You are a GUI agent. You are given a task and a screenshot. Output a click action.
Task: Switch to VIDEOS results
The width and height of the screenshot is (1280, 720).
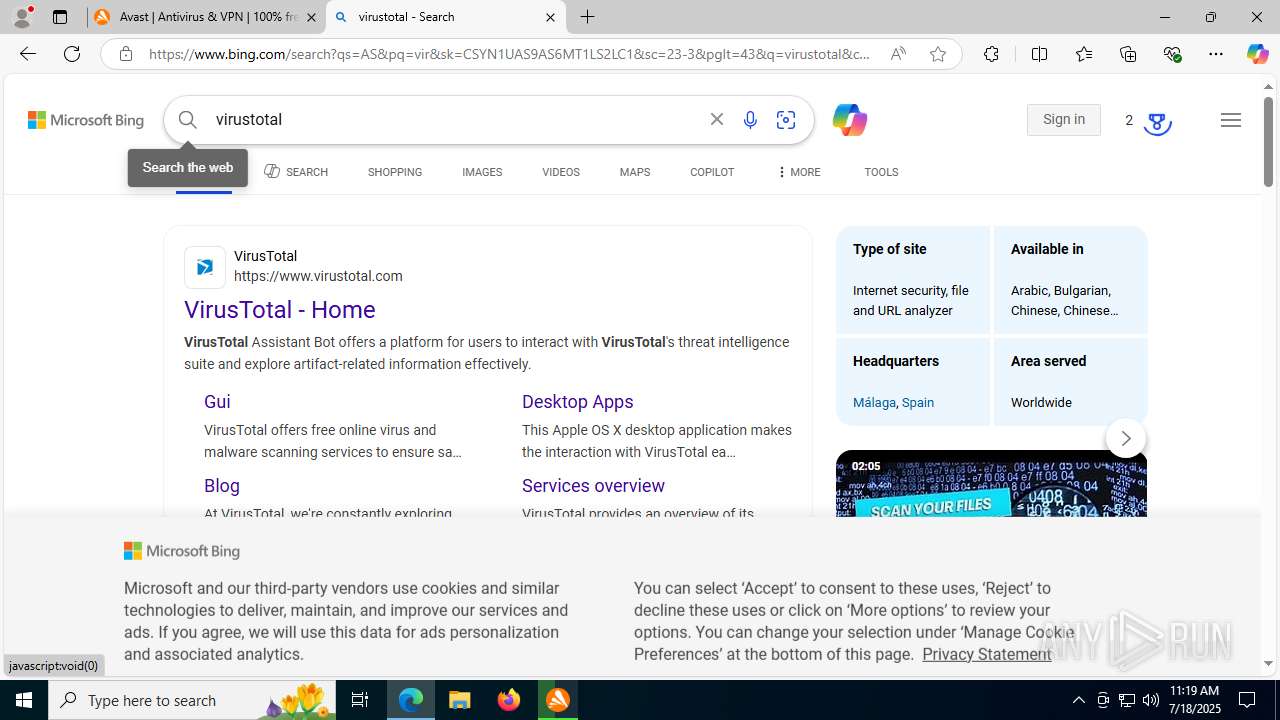coord(561,172)
